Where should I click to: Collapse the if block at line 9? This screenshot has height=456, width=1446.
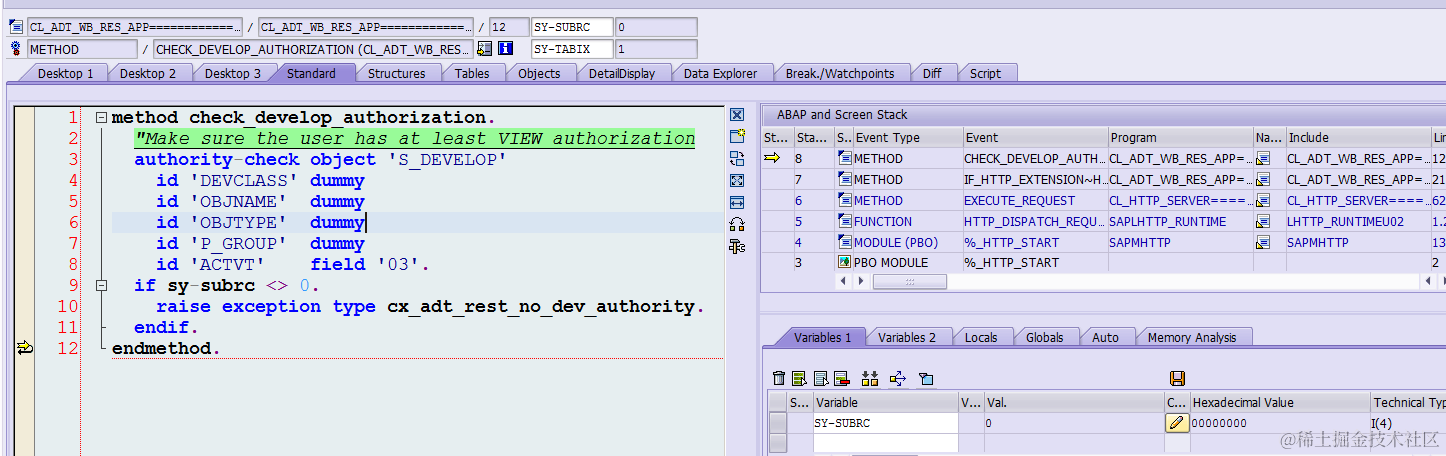pos(101,286)
